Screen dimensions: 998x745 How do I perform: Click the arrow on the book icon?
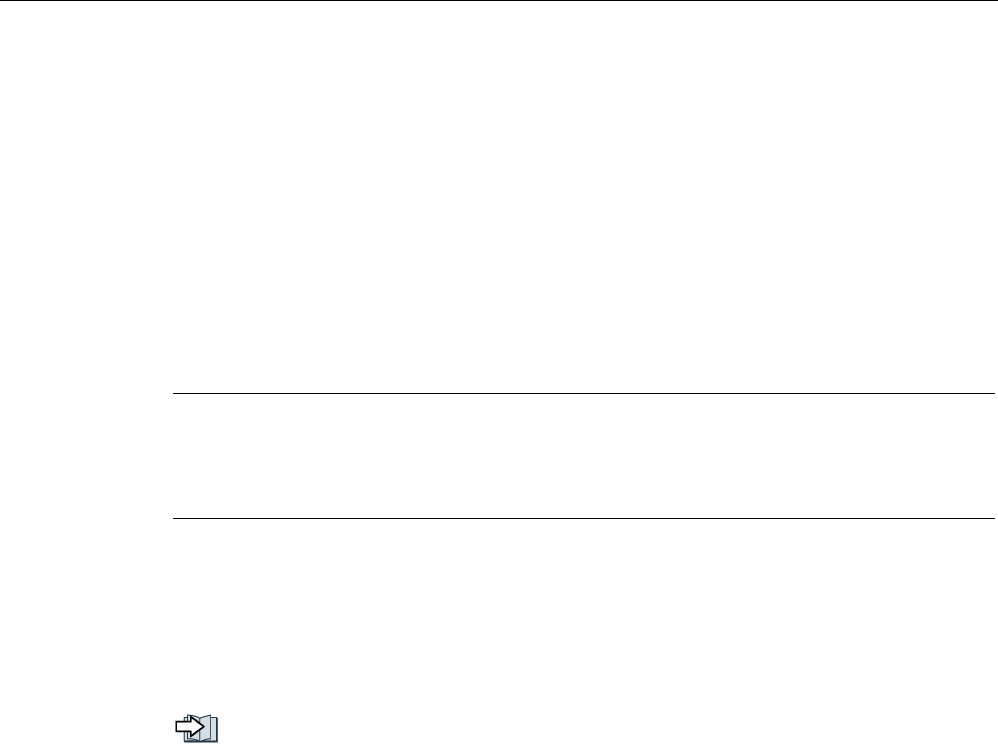click(x=190, y=726)
